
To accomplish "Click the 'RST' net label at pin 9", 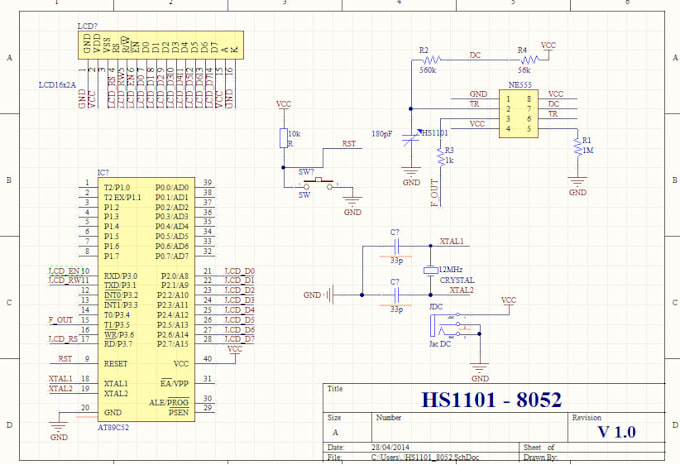I will (65, 359).
